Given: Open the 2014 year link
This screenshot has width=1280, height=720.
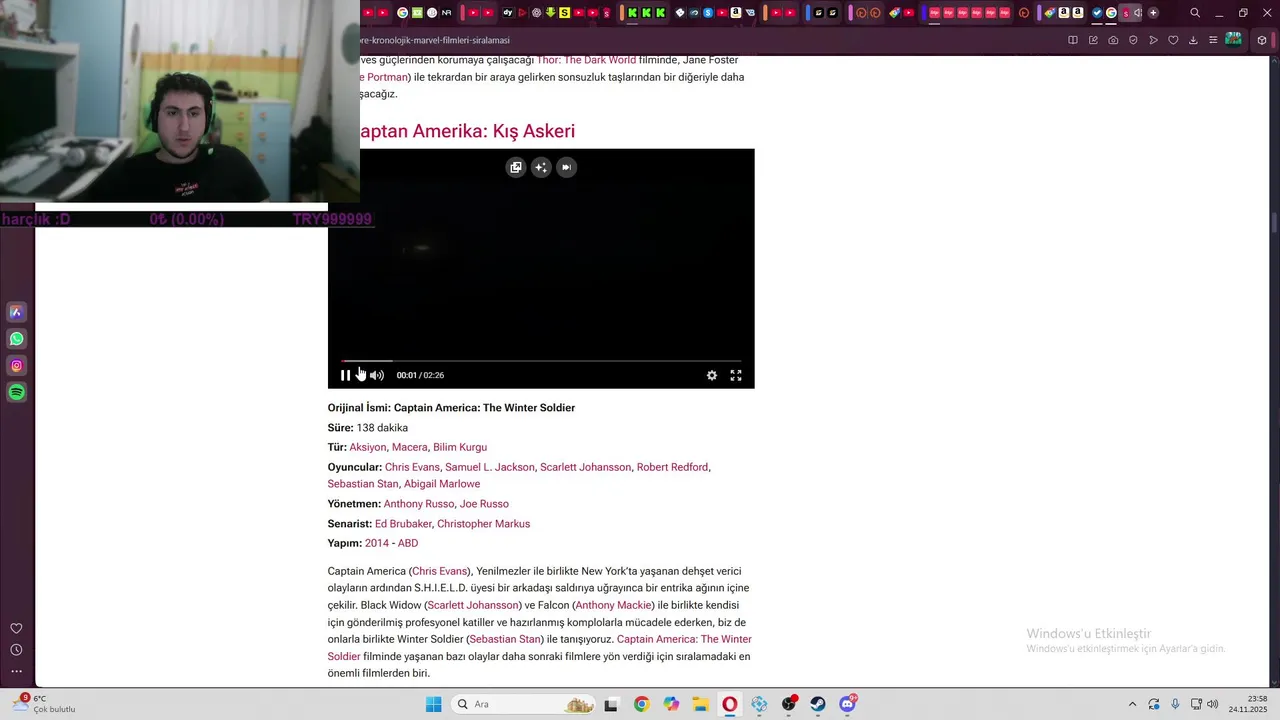Looking at the screenshot, I should click(x=377, y=543).
